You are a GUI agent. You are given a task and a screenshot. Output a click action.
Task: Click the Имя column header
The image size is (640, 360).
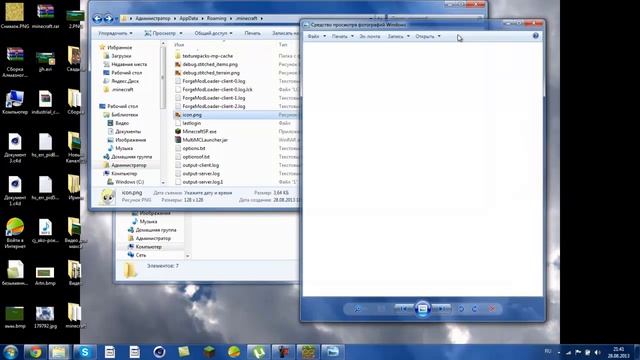[x=179, y=44]
